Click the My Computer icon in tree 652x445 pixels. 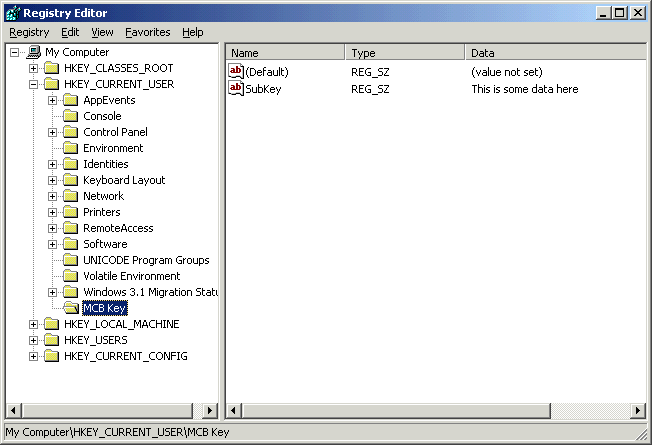(34, 52)
